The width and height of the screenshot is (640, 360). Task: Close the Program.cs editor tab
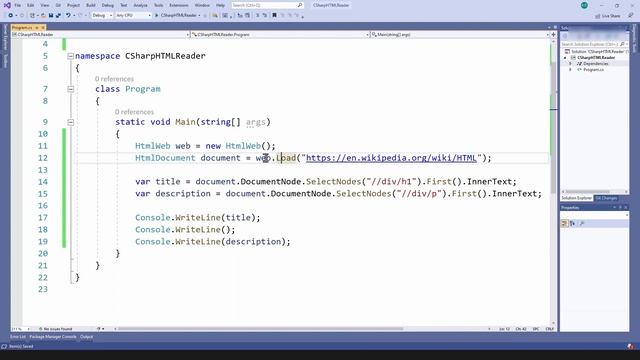(x=43, y=28)
